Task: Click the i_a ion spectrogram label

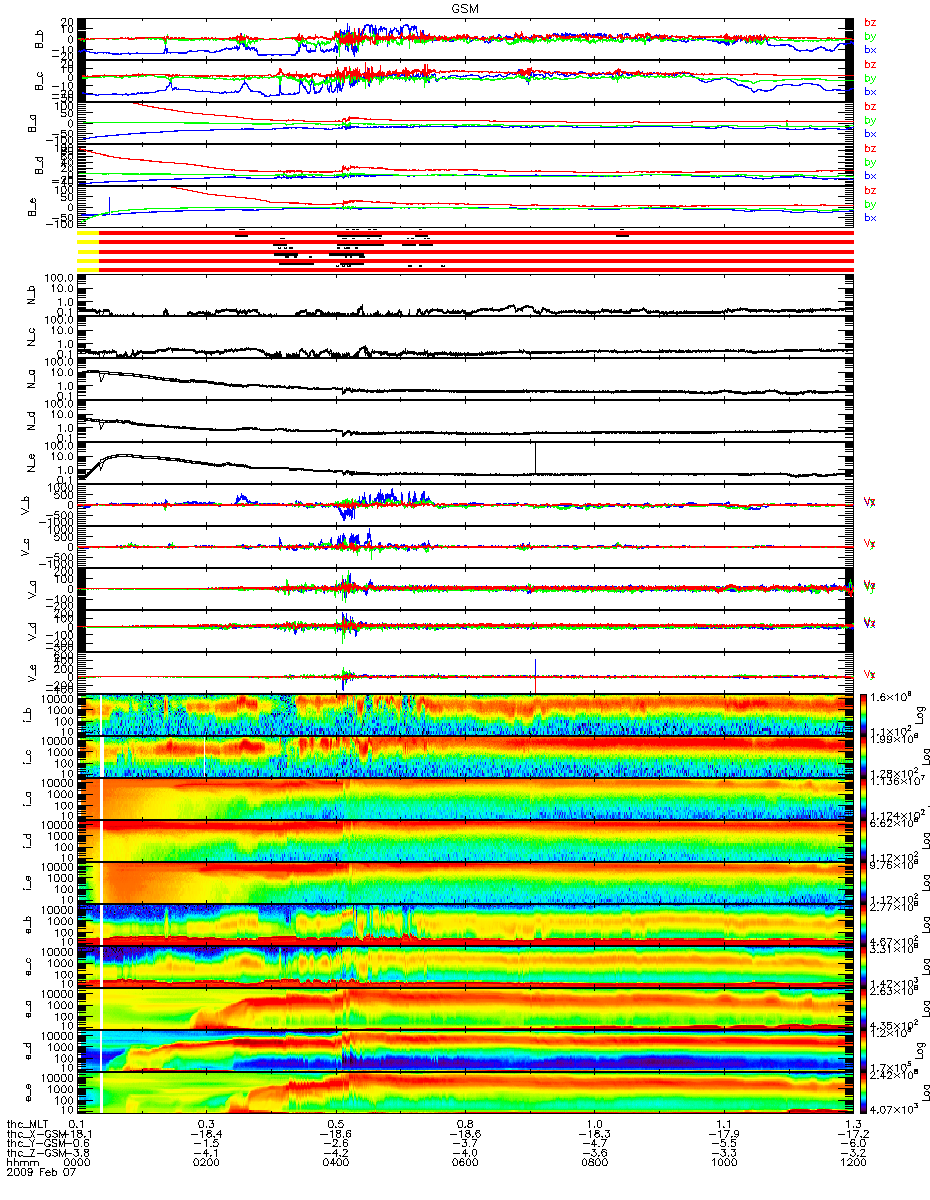Action: pyautogui.click(x=28, y=799)
